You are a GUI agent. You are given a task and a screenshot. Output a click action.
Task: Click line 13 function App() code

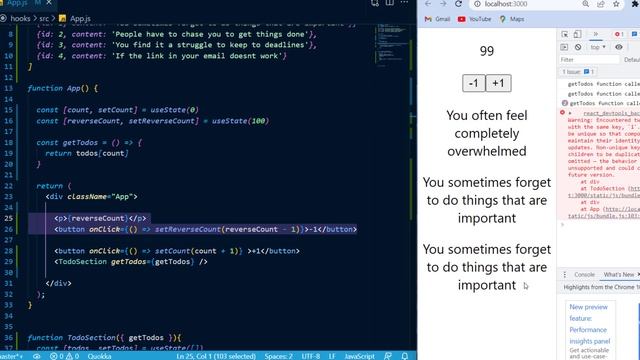[62, 88]
